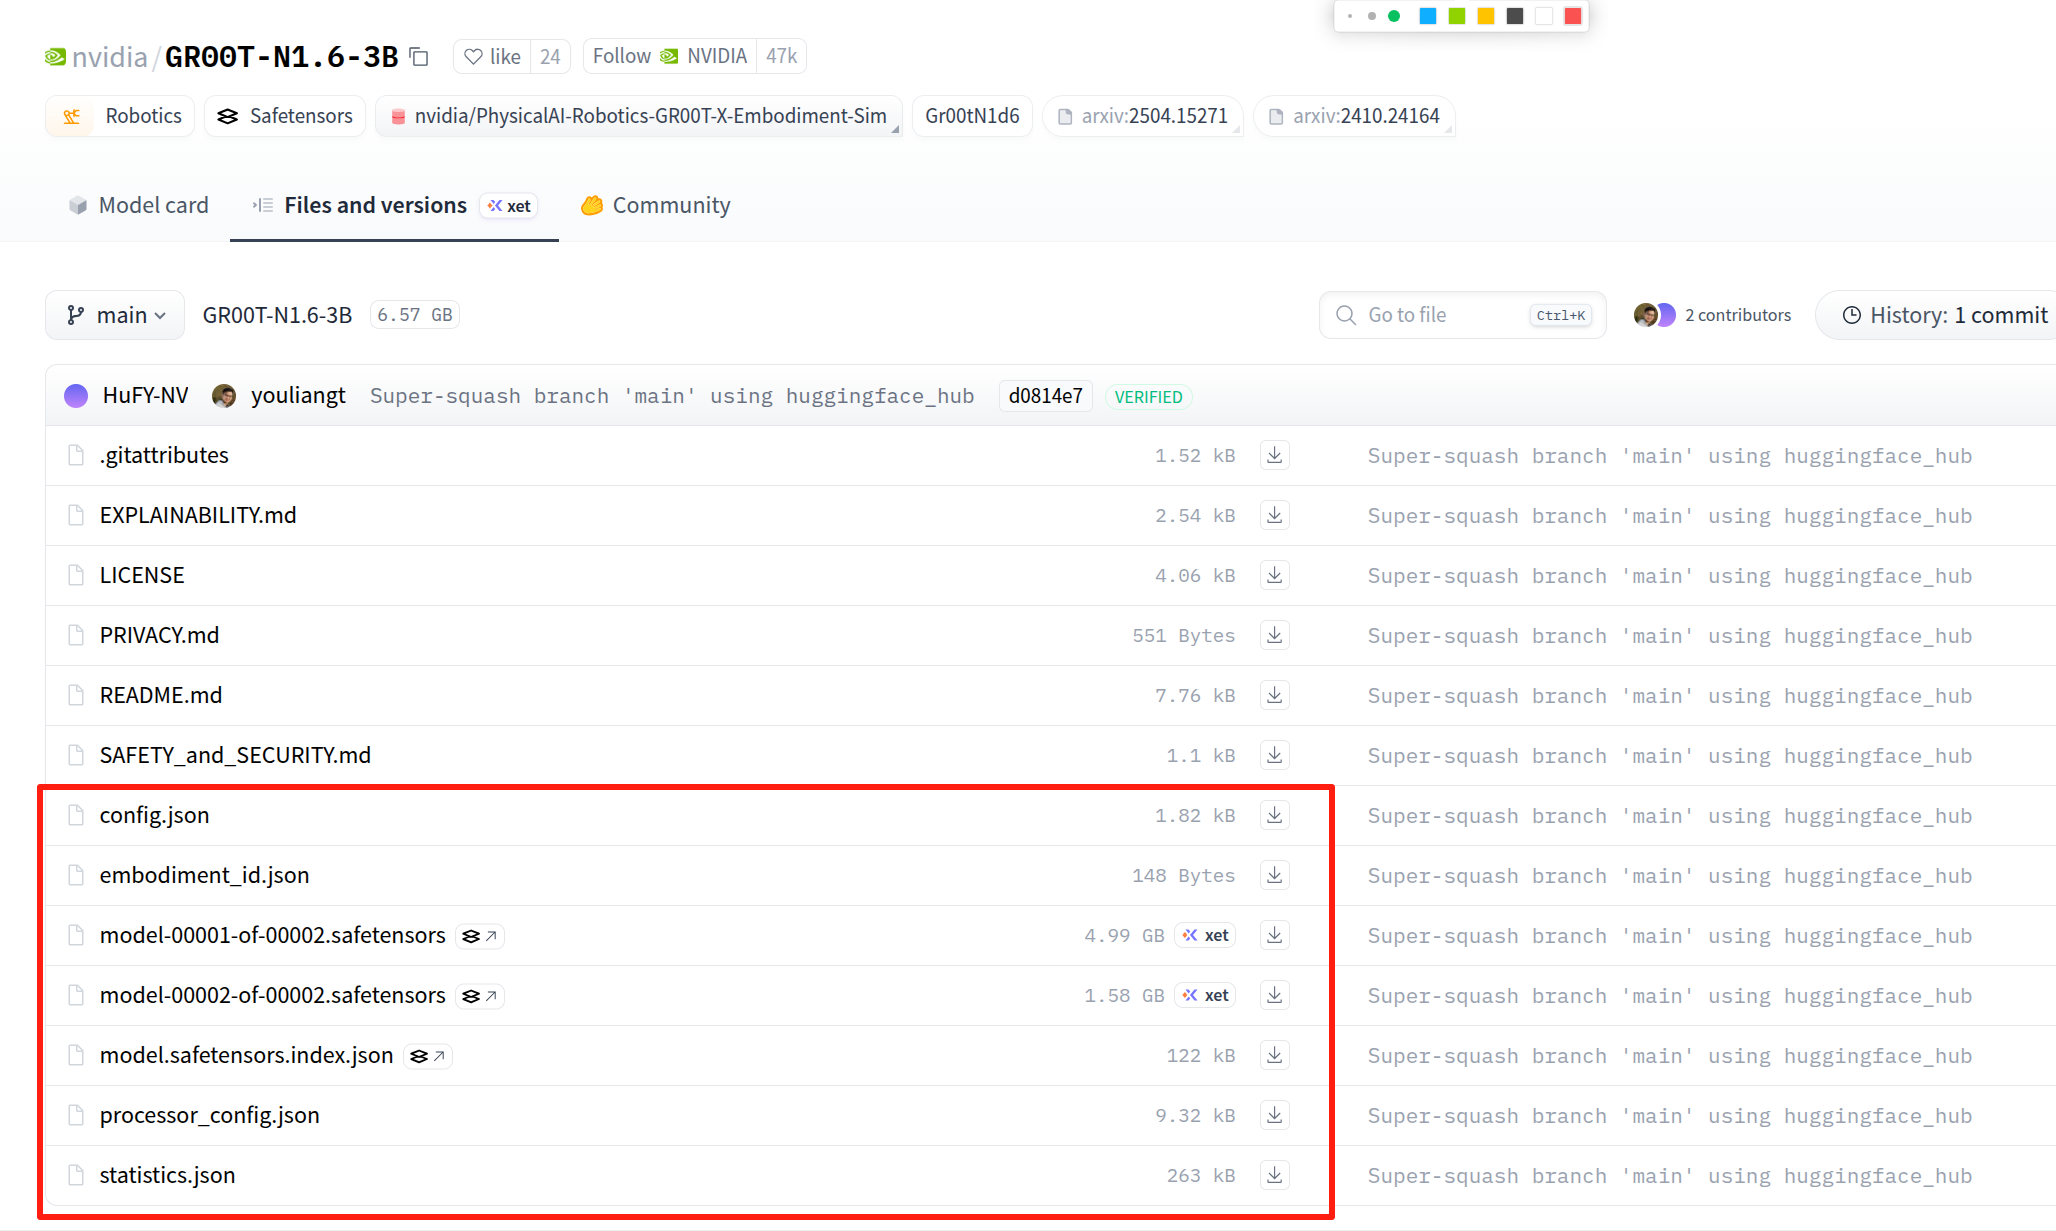Download the config.json file

point(1274,815)
